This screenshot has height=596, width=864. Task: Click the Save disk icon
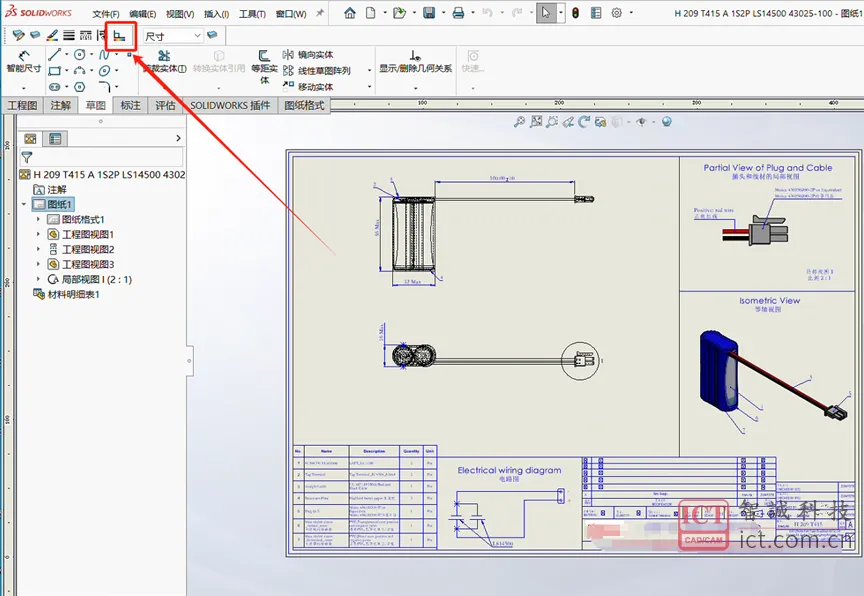[x=429, y=13]
